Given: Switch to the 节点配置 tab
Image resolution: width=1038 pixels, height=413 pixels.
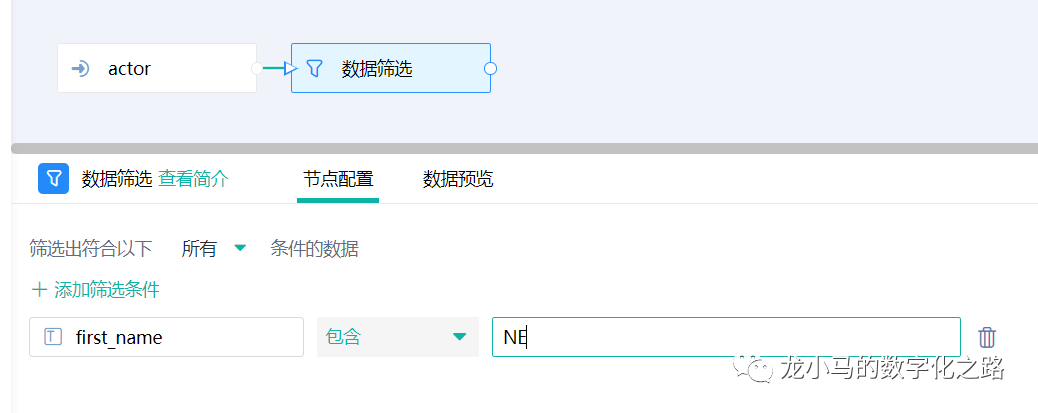Looking at the screenshot, I should pos(338,180).
